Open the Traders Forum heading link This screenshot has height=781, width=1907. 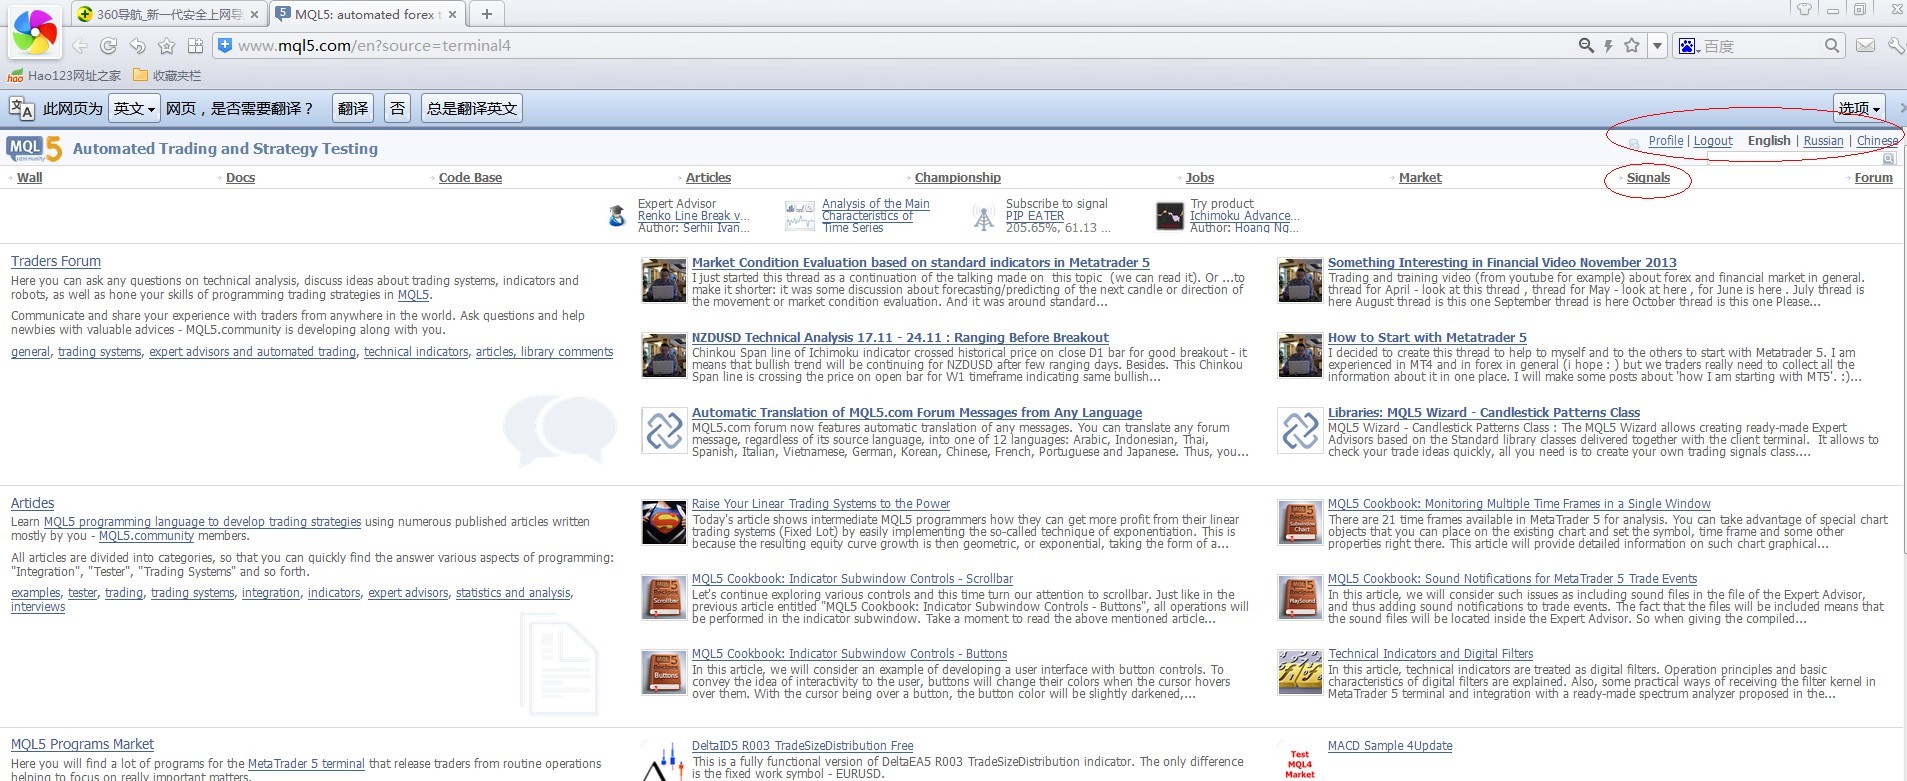[x=56, y=261]
